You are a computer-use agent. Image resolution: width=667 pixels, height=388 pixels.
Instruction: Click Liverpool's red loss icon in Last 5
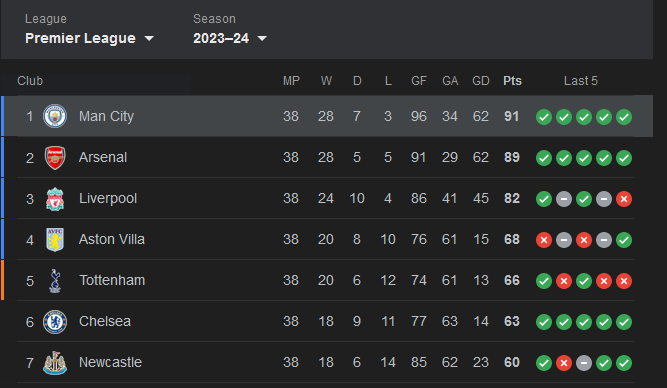click(x=624, y=199)
